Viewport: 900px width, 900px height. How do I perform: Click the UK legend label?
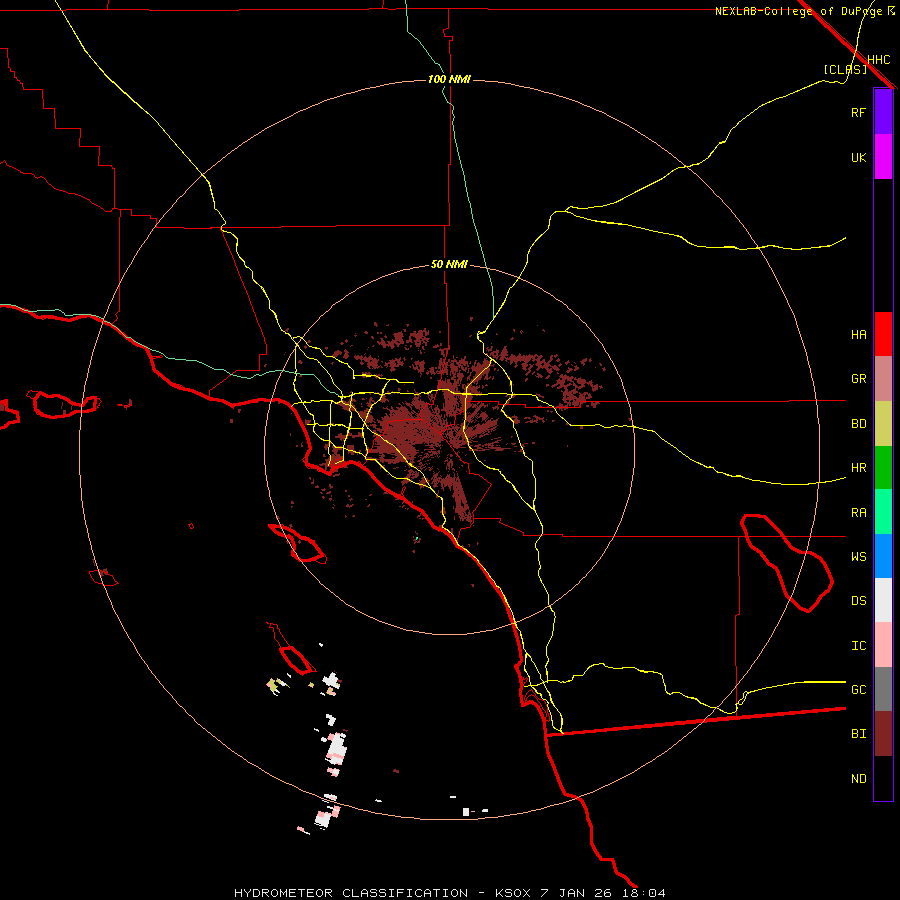pyautogui.click(x=858, y=157)
